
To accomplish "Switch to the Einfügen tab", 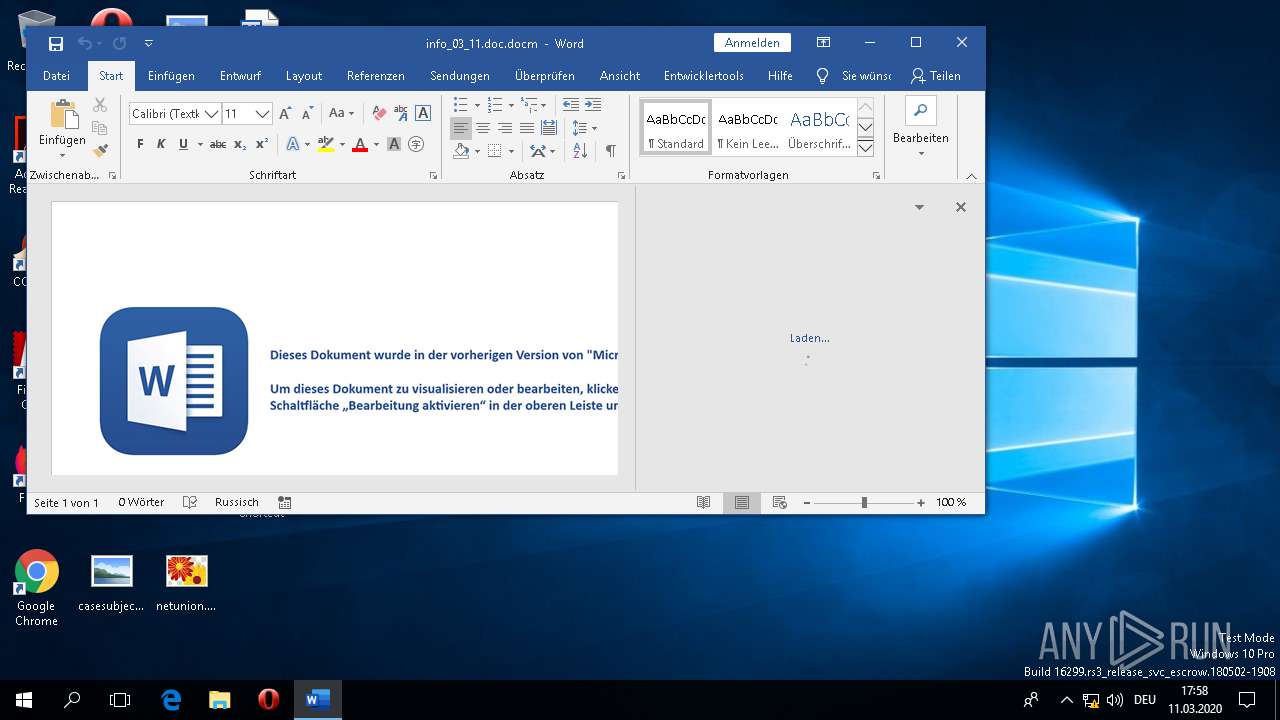I will [x=171, y=76].
